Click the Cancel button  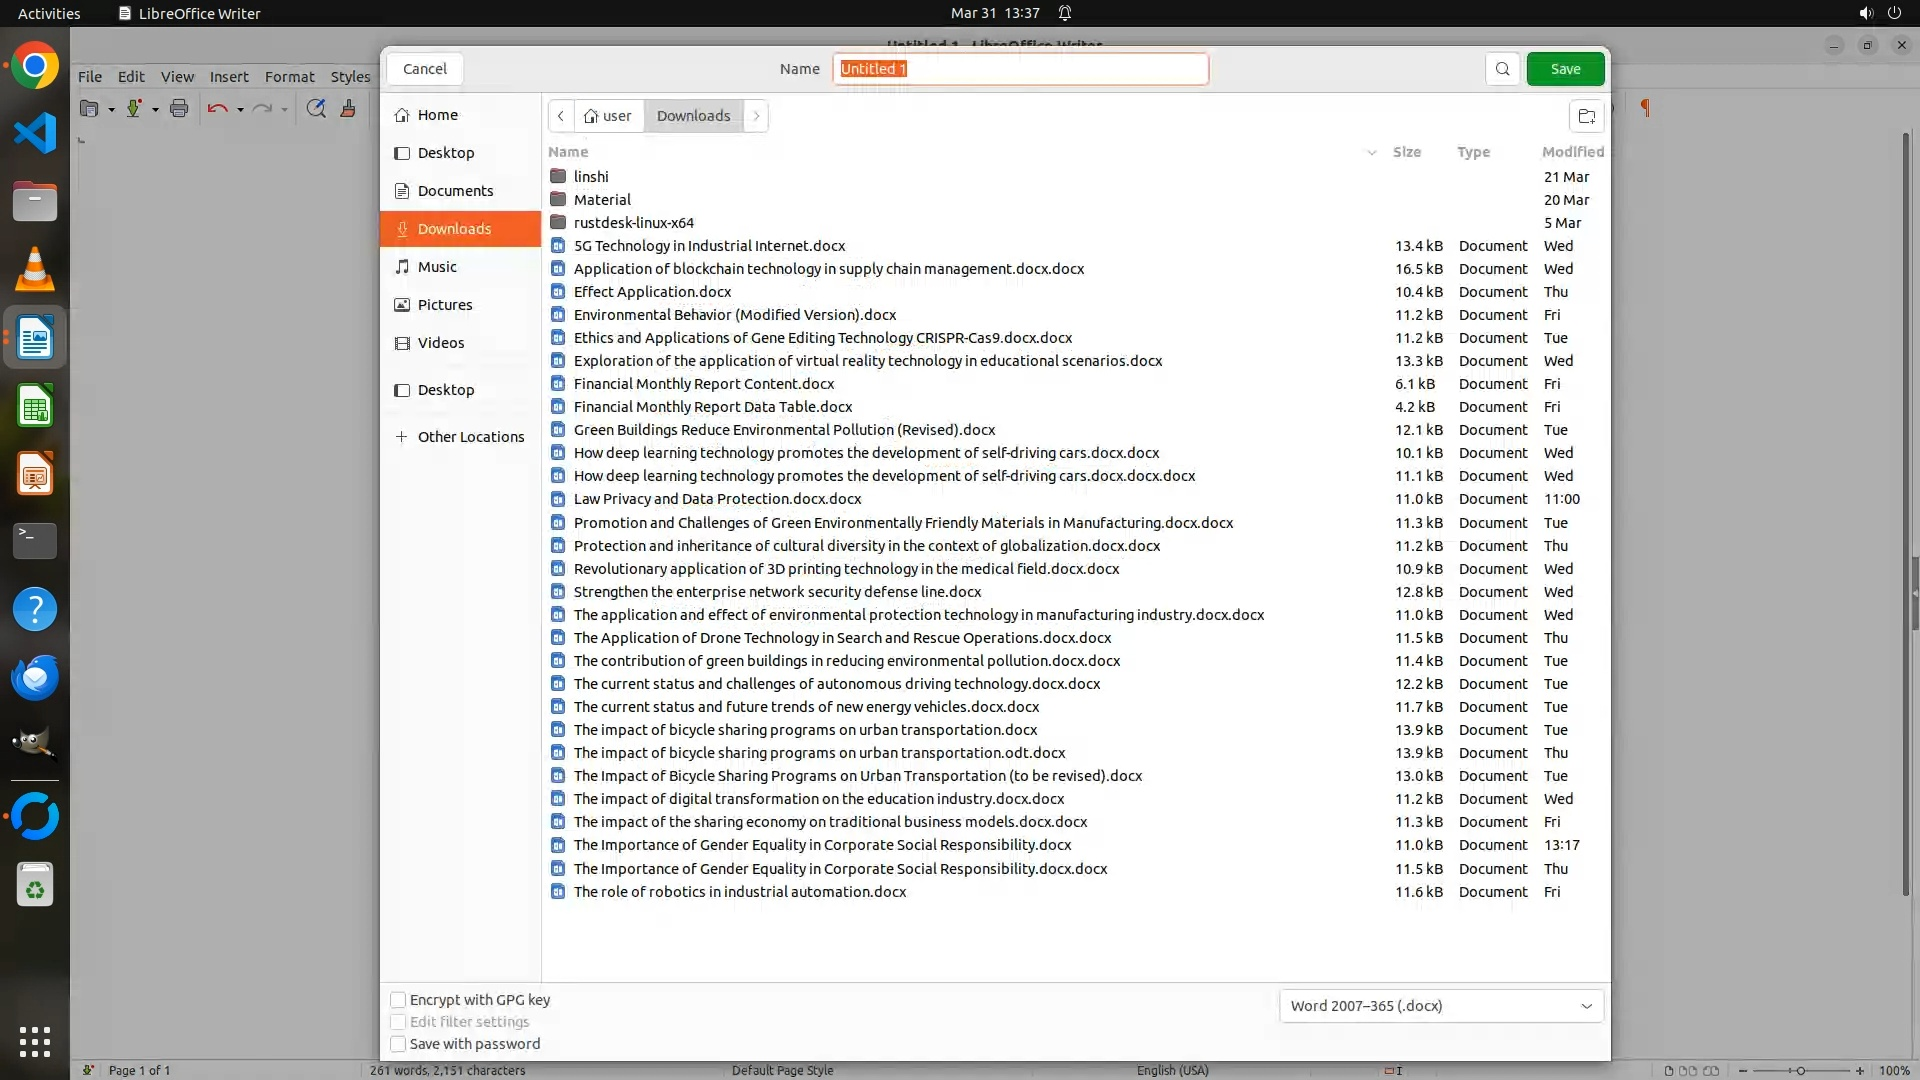point(425,69)
